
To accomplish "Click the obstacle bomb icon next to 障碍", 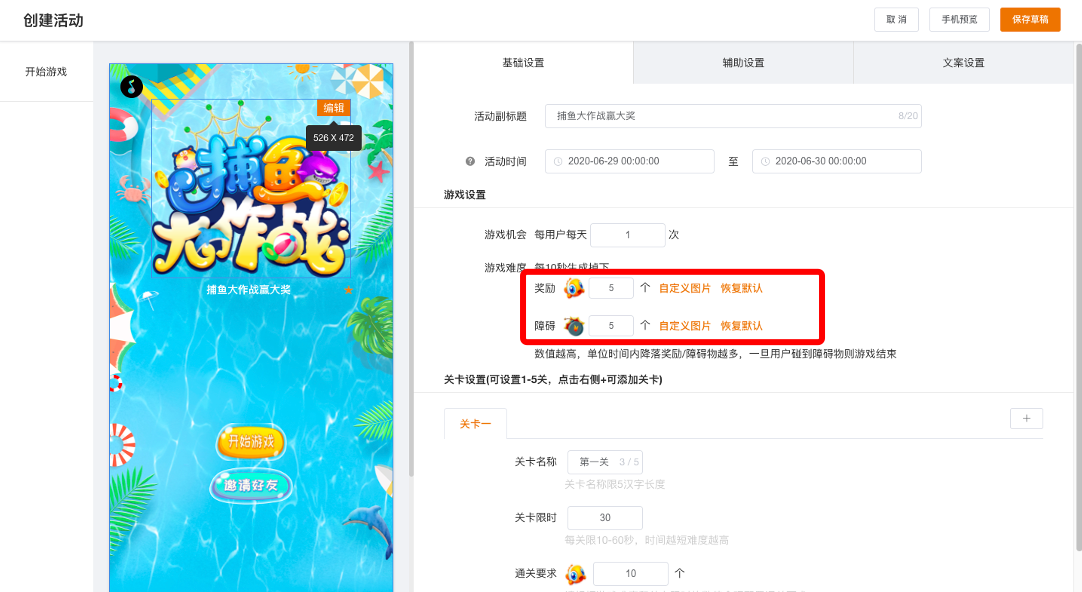I will (574, 326).
